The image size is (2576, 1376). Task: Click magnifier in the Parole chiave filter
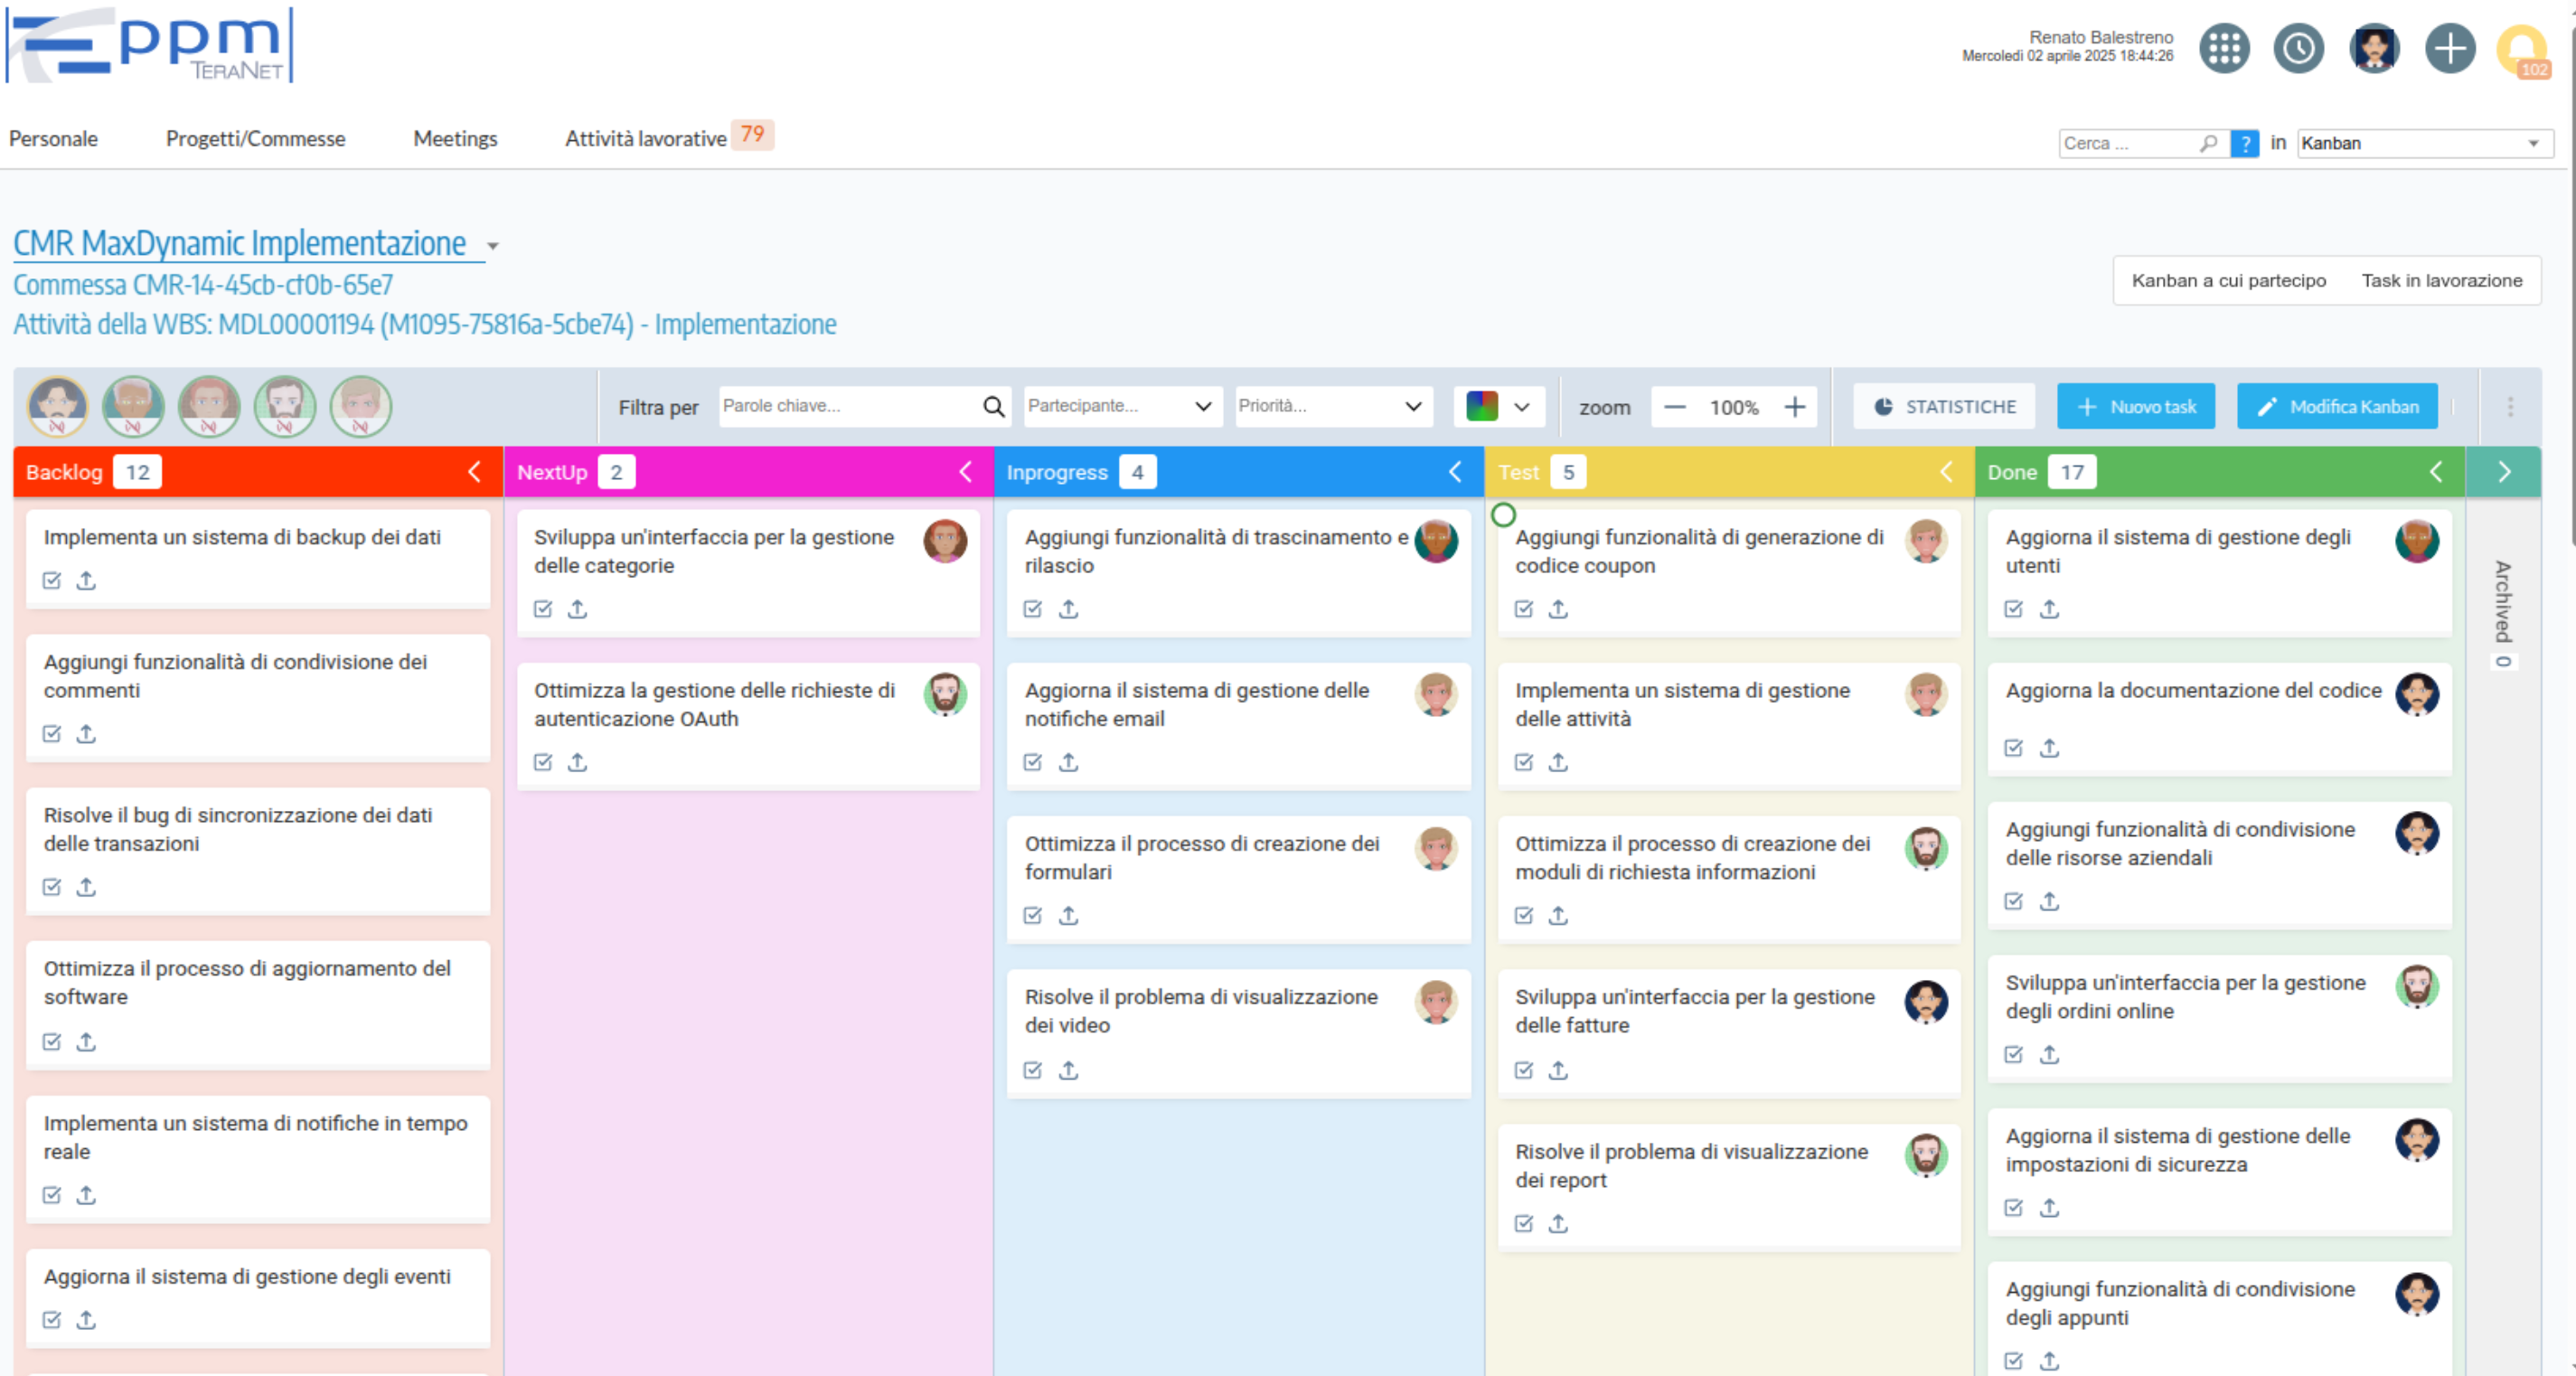[993, 406]
